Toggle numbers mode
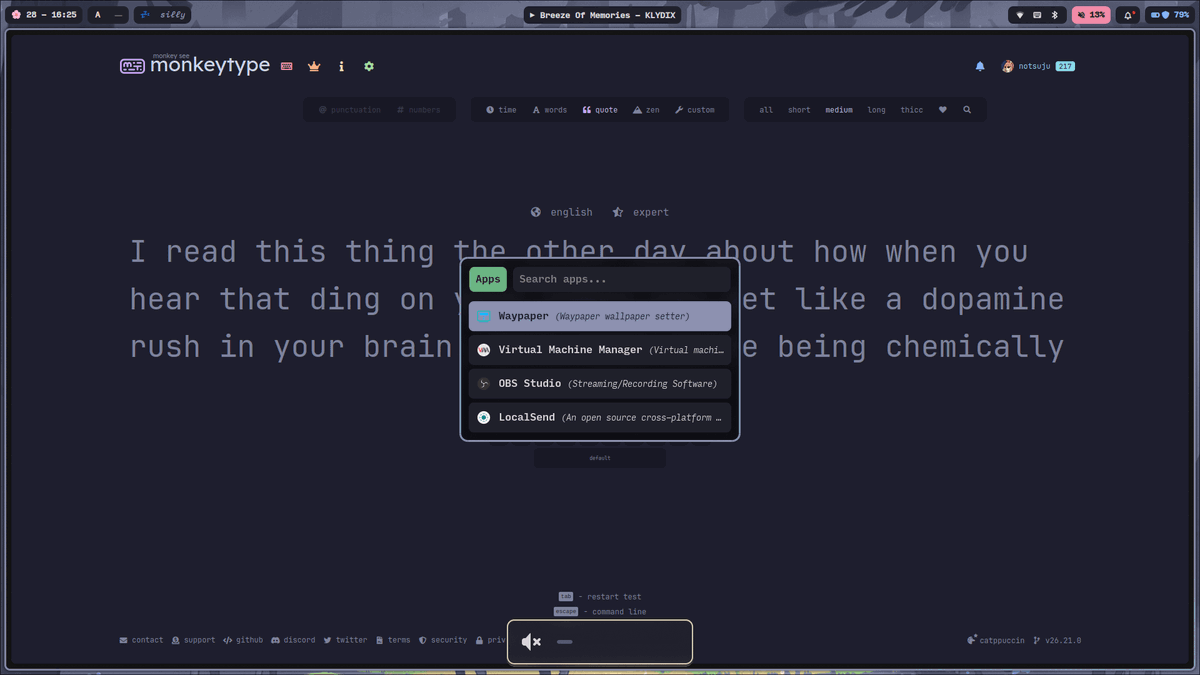 418,110
